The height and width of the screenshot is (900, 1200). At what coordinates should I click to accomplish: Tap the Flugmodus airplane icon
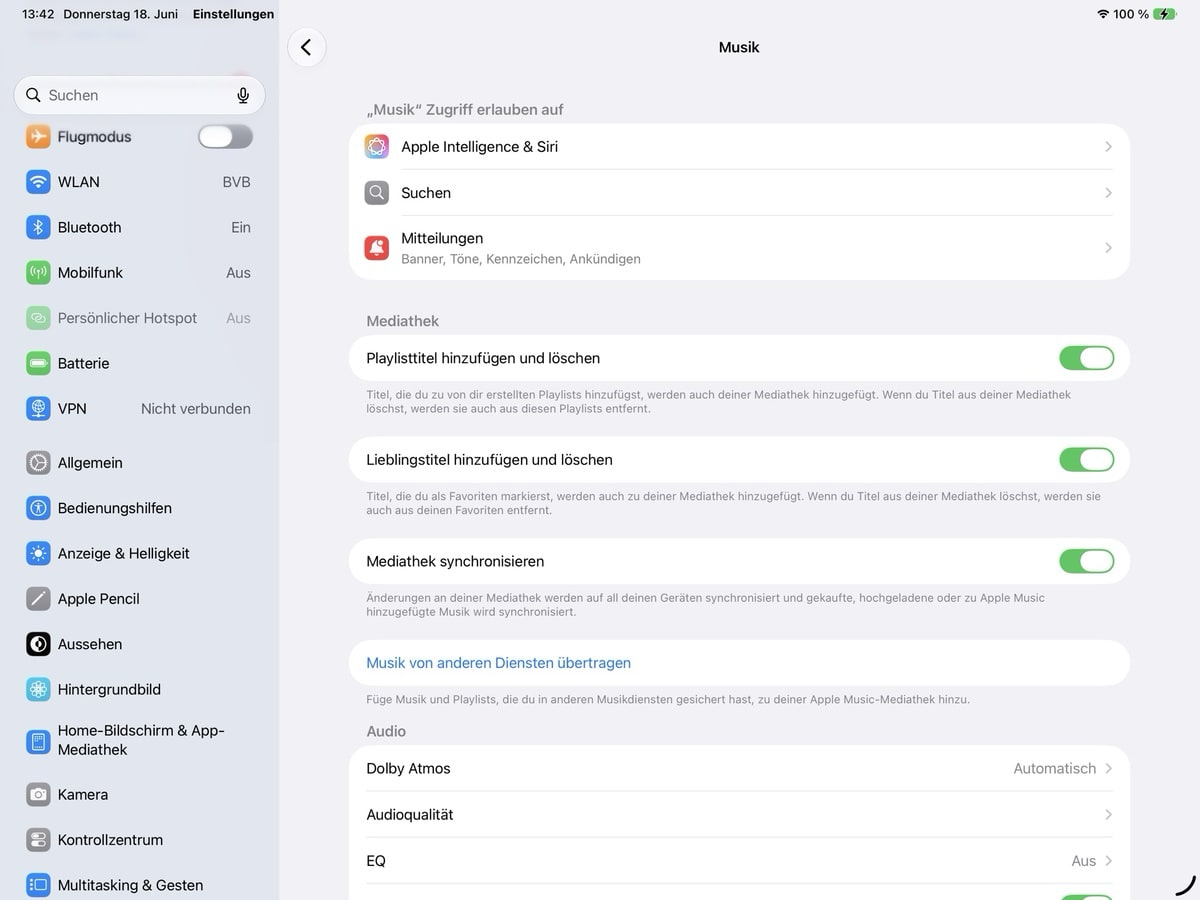point(38,136)
